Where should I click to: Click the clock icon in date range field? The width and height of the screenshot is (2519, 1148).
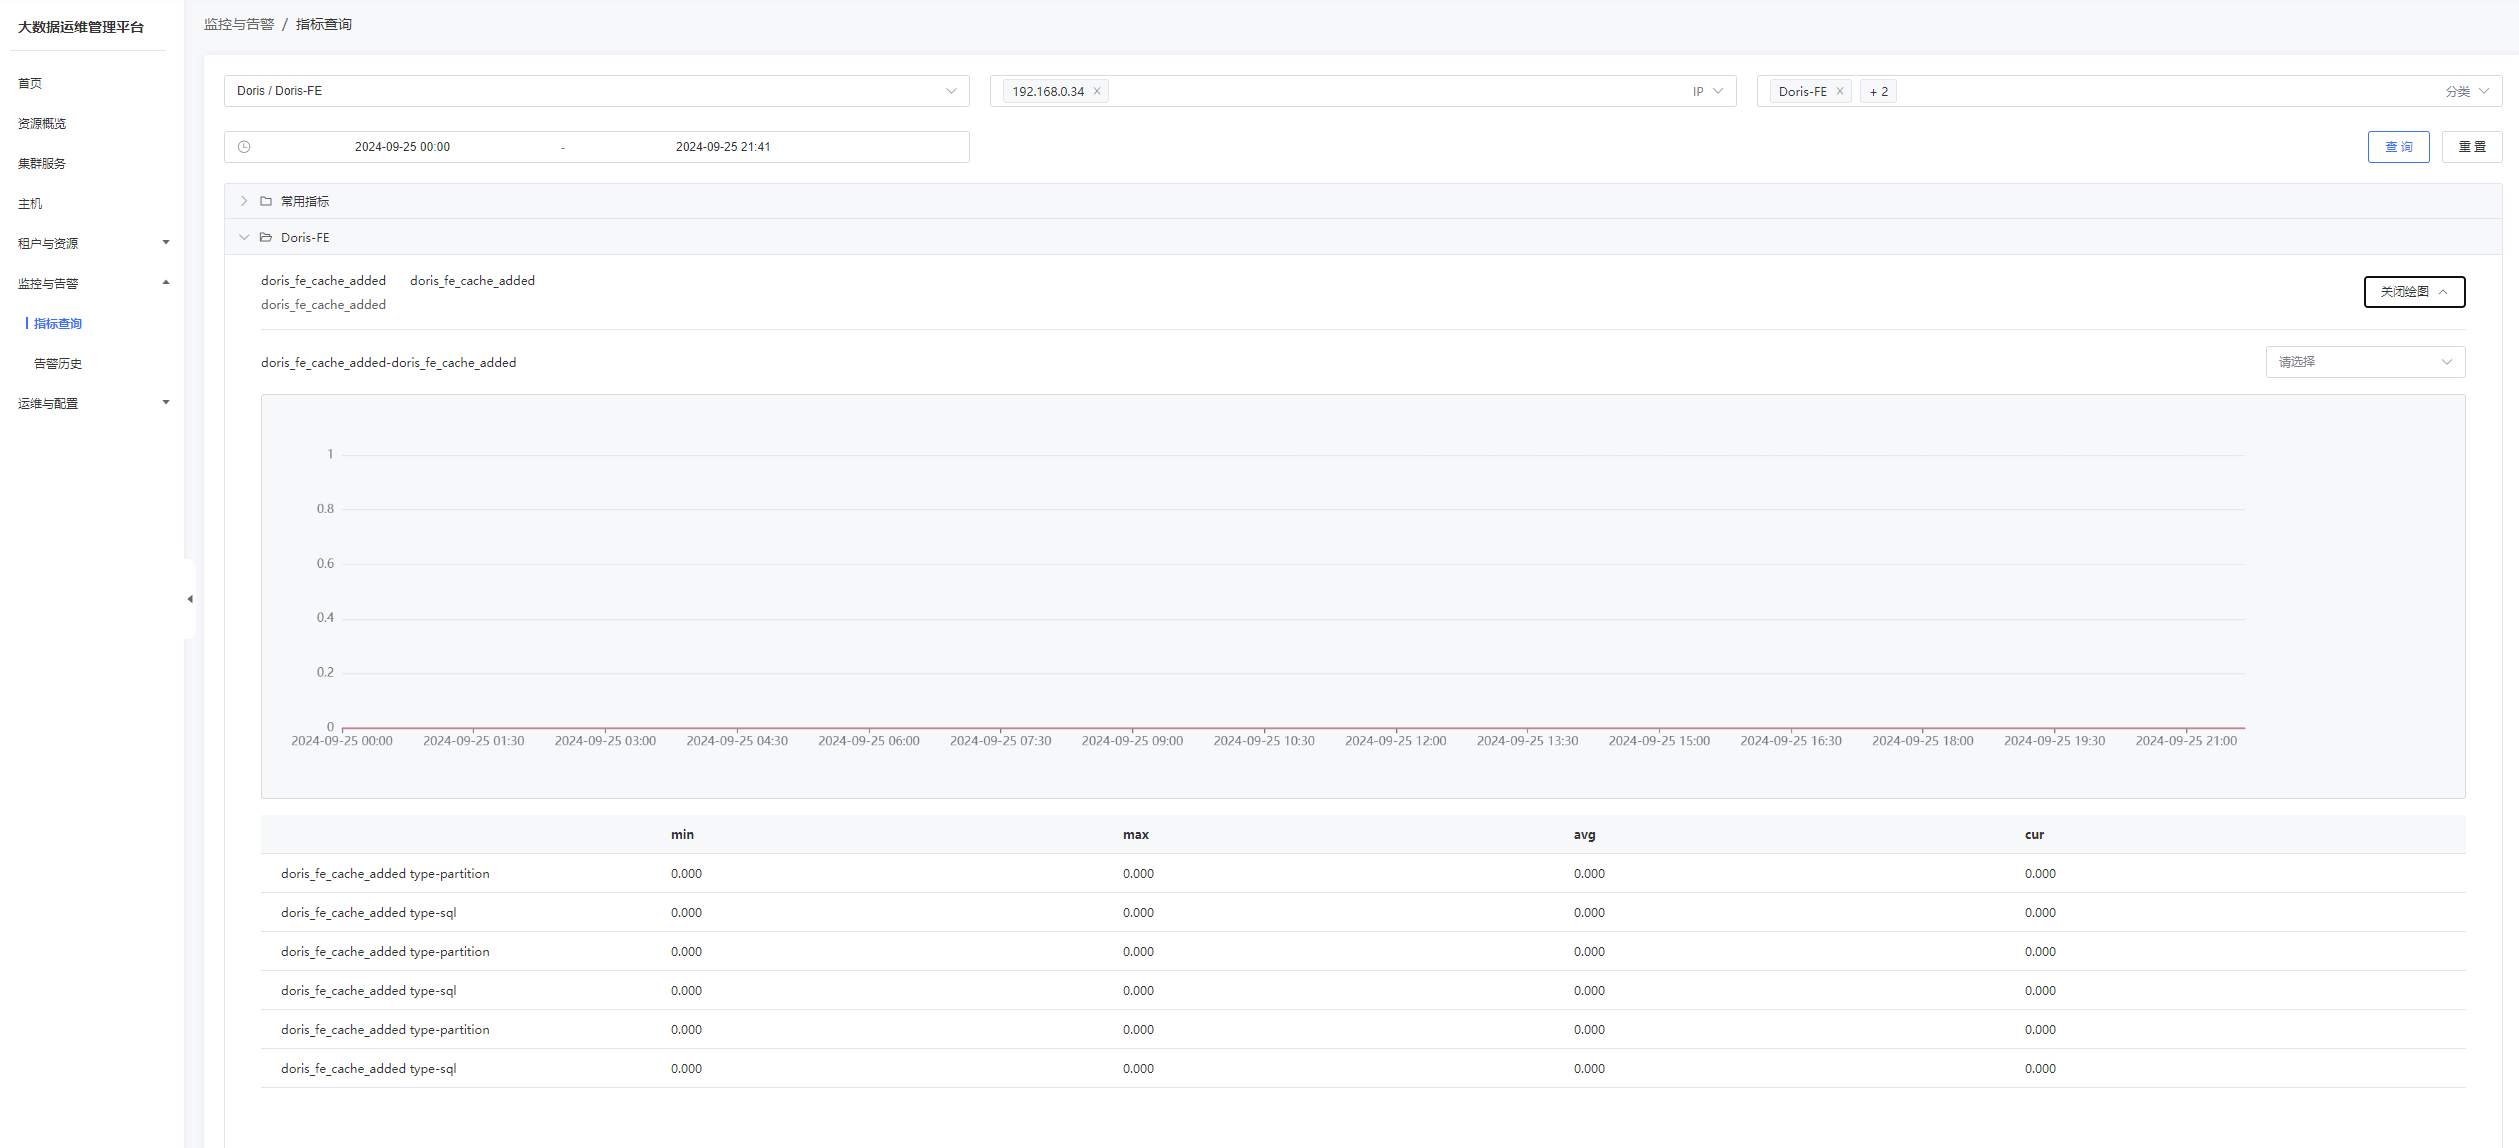click(x=244, y=147)
